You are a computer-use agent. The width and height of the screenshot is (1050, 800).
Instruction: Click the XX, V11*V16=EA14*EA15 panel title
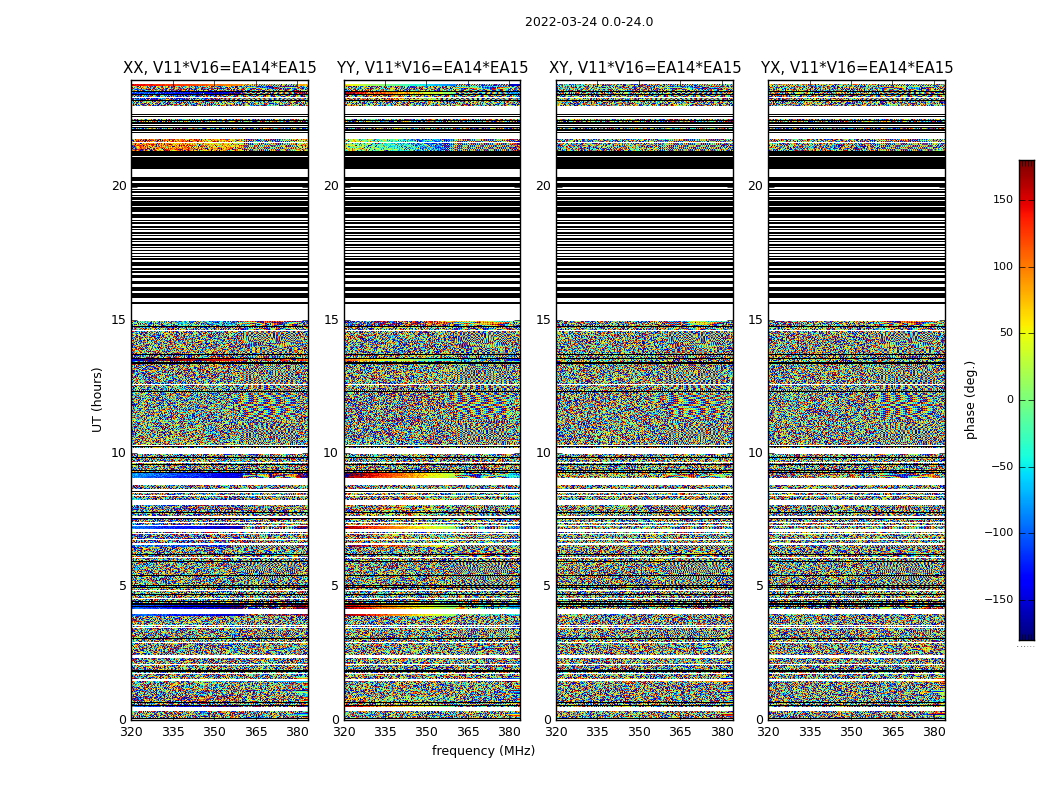tap(220, 68)
